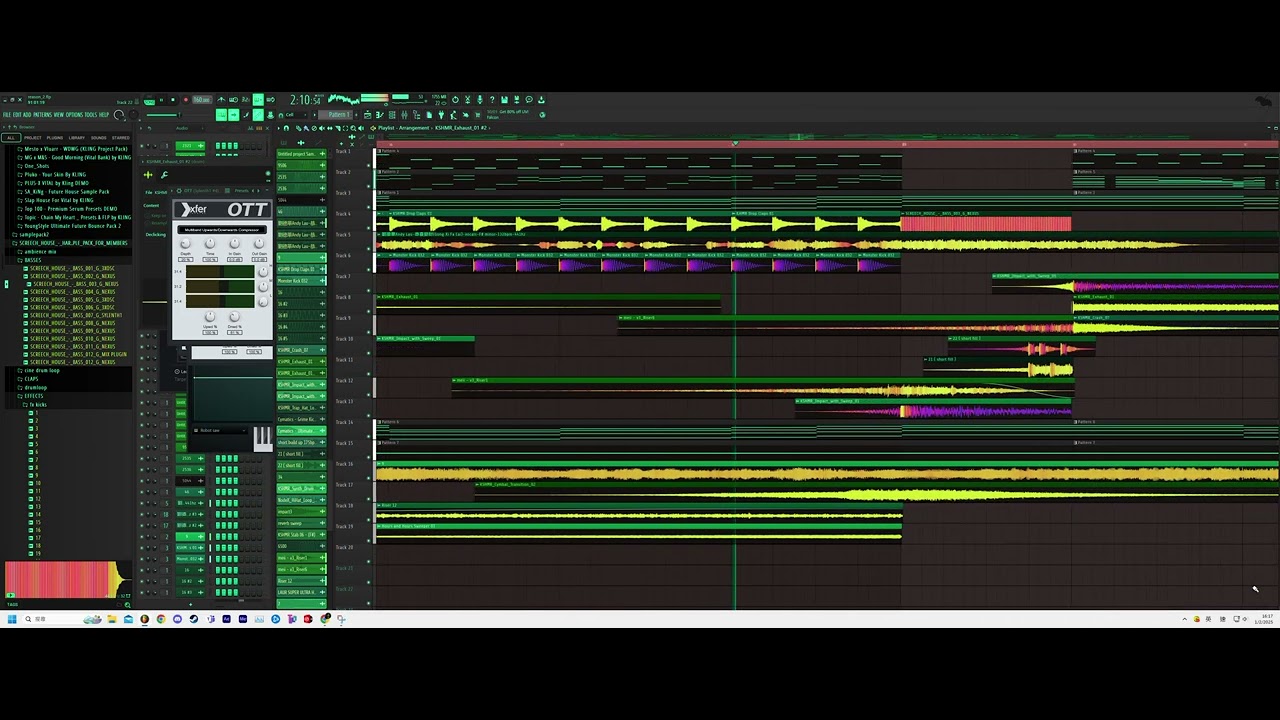Open the OPTIONS menu
The width and height of the screenshot is (1280, 720).
coord(74,114)
